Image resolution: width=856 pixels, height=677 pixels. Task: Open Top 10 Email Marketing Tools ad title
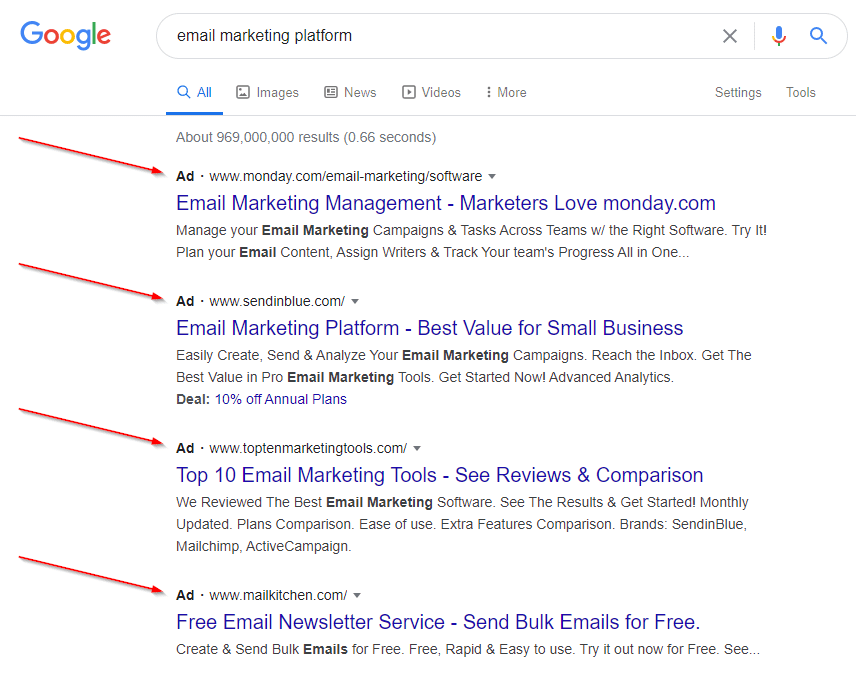coord(439,475)
